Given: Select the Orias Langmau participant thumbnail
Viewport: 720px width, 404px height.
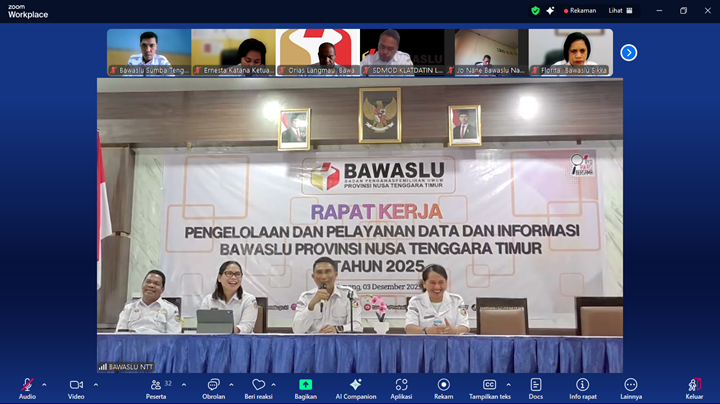Looking at the screenshot, I should [318, 52].
